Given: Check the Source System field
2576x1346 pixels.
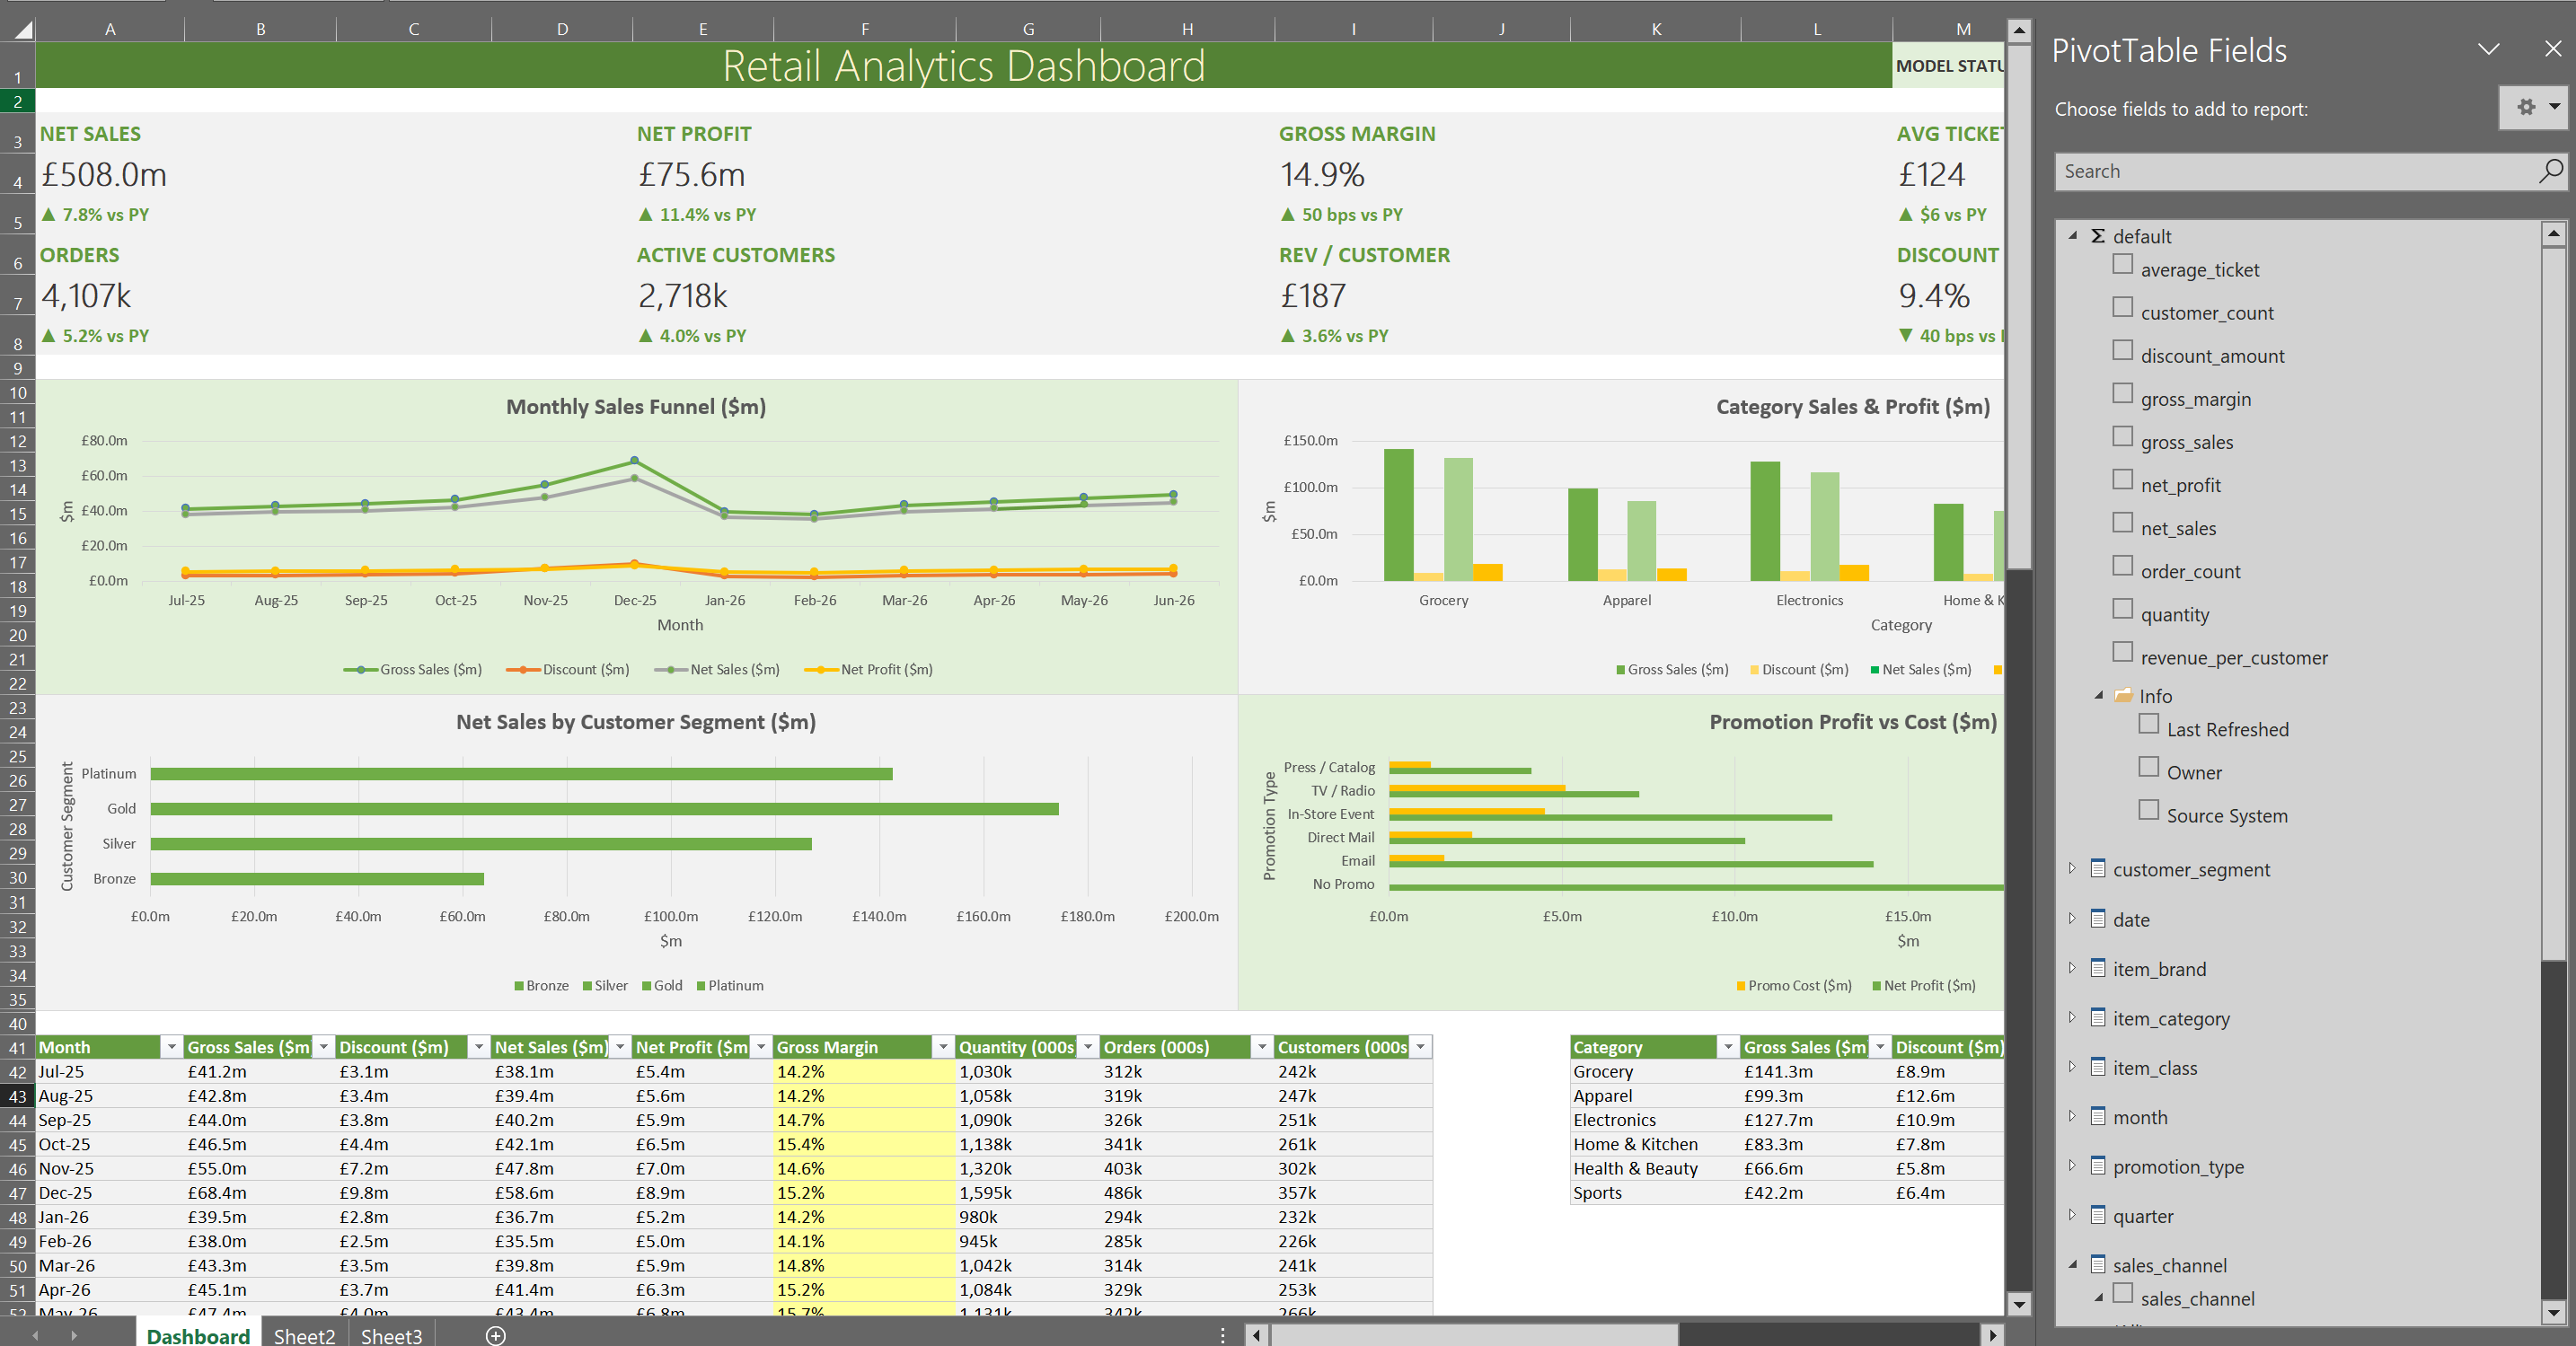Looking at the screenshot, I should [2148, 810].
